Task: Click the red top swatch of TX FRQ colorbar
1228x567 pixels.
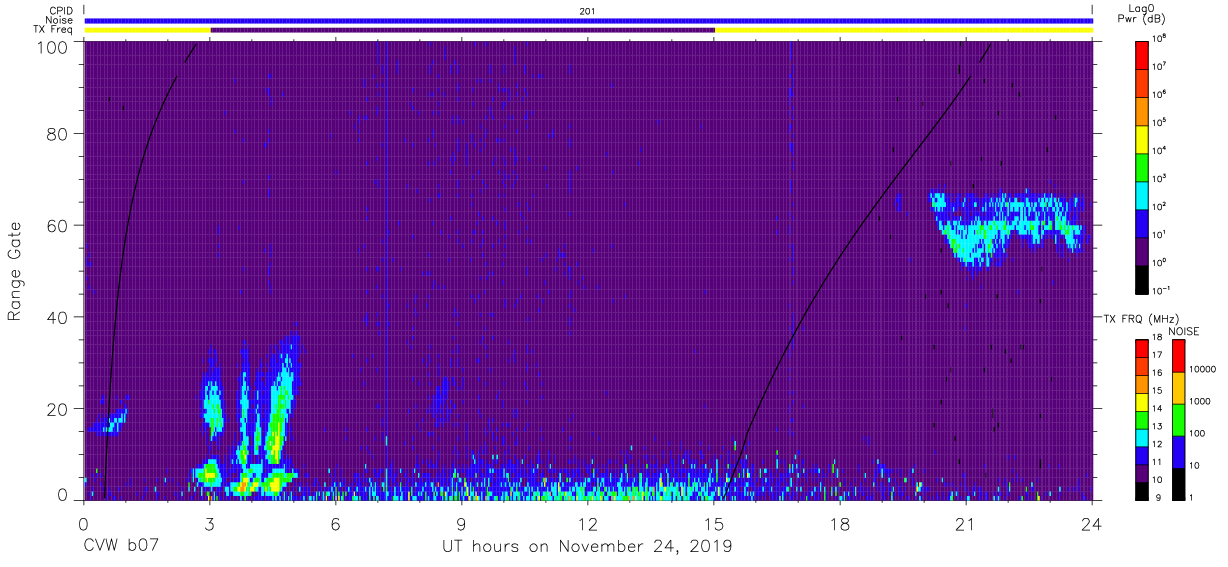Action: click(1141, 349)
